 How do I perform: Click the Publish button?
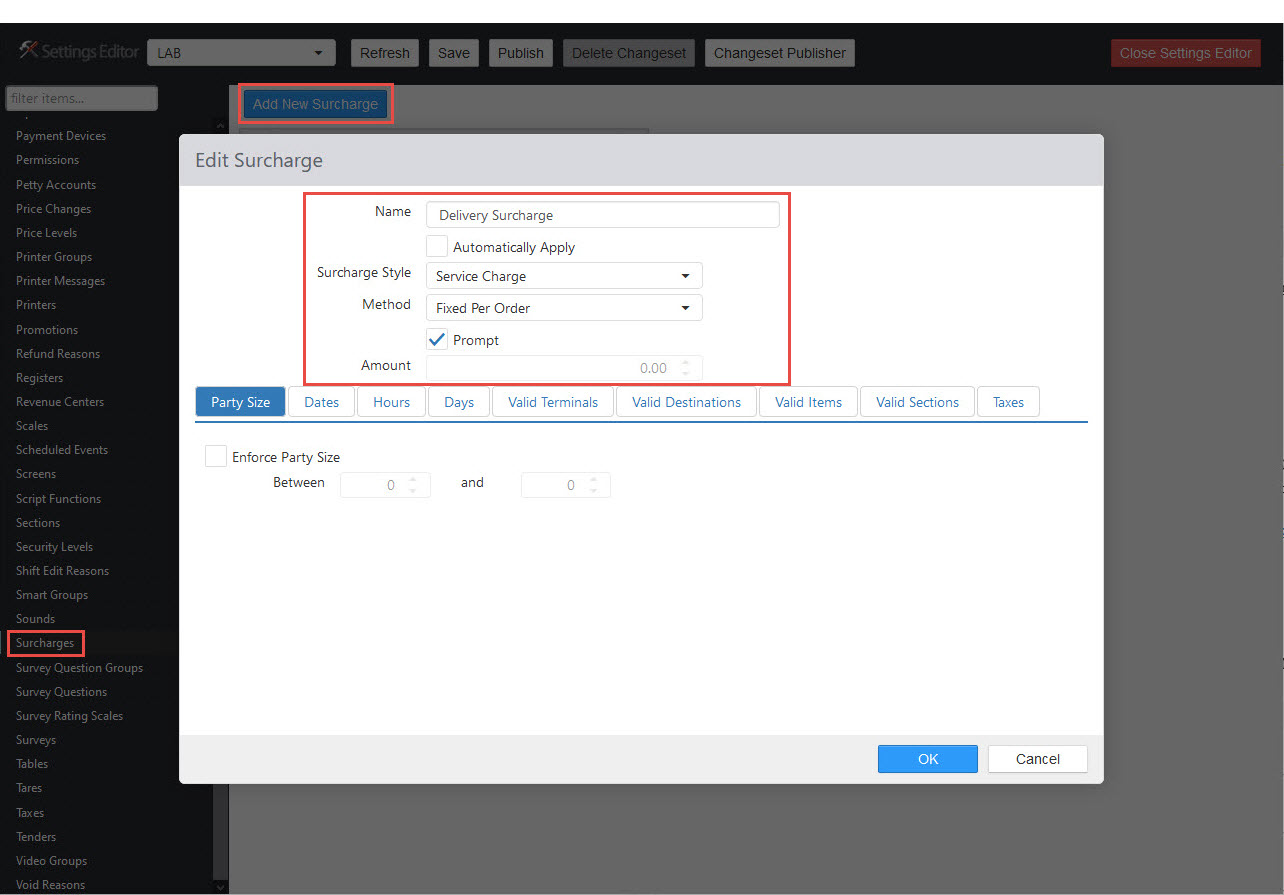[x=521, y=53]
